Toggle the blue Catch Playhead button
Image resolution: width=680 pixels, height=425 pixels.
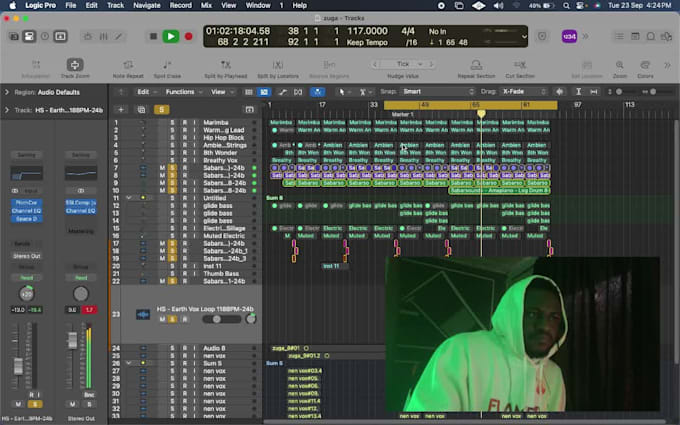[x=317, y=92]
